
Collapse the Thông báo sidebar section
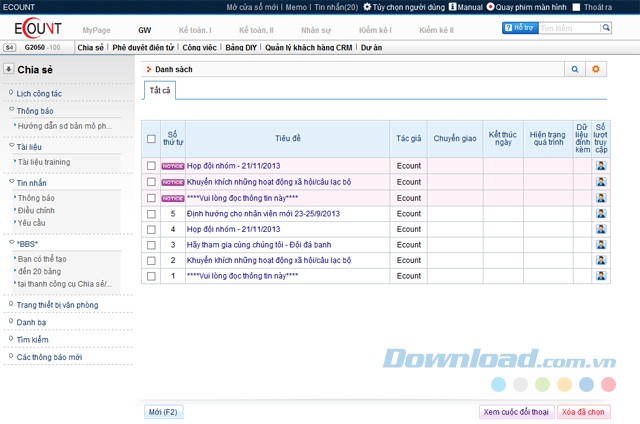(10, 110)
